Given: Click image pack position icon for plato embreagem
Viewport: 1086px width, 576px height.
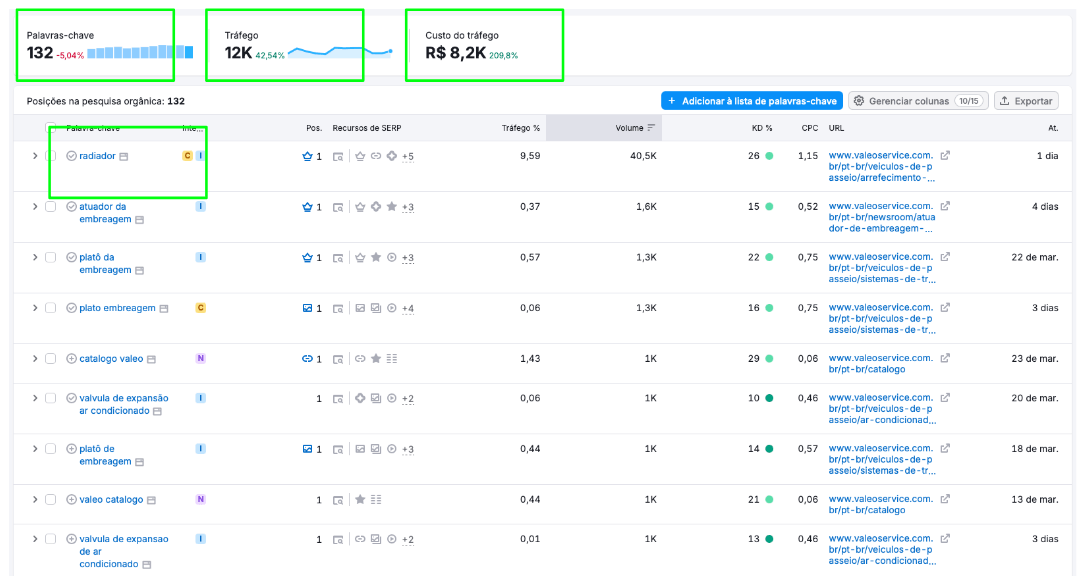Looking at the screenshot, I should click(308, 308).
